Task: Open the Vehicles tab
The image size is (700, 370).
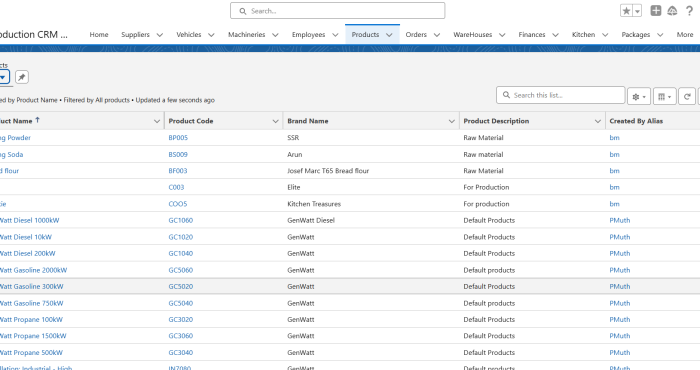Action: [188, 34]
